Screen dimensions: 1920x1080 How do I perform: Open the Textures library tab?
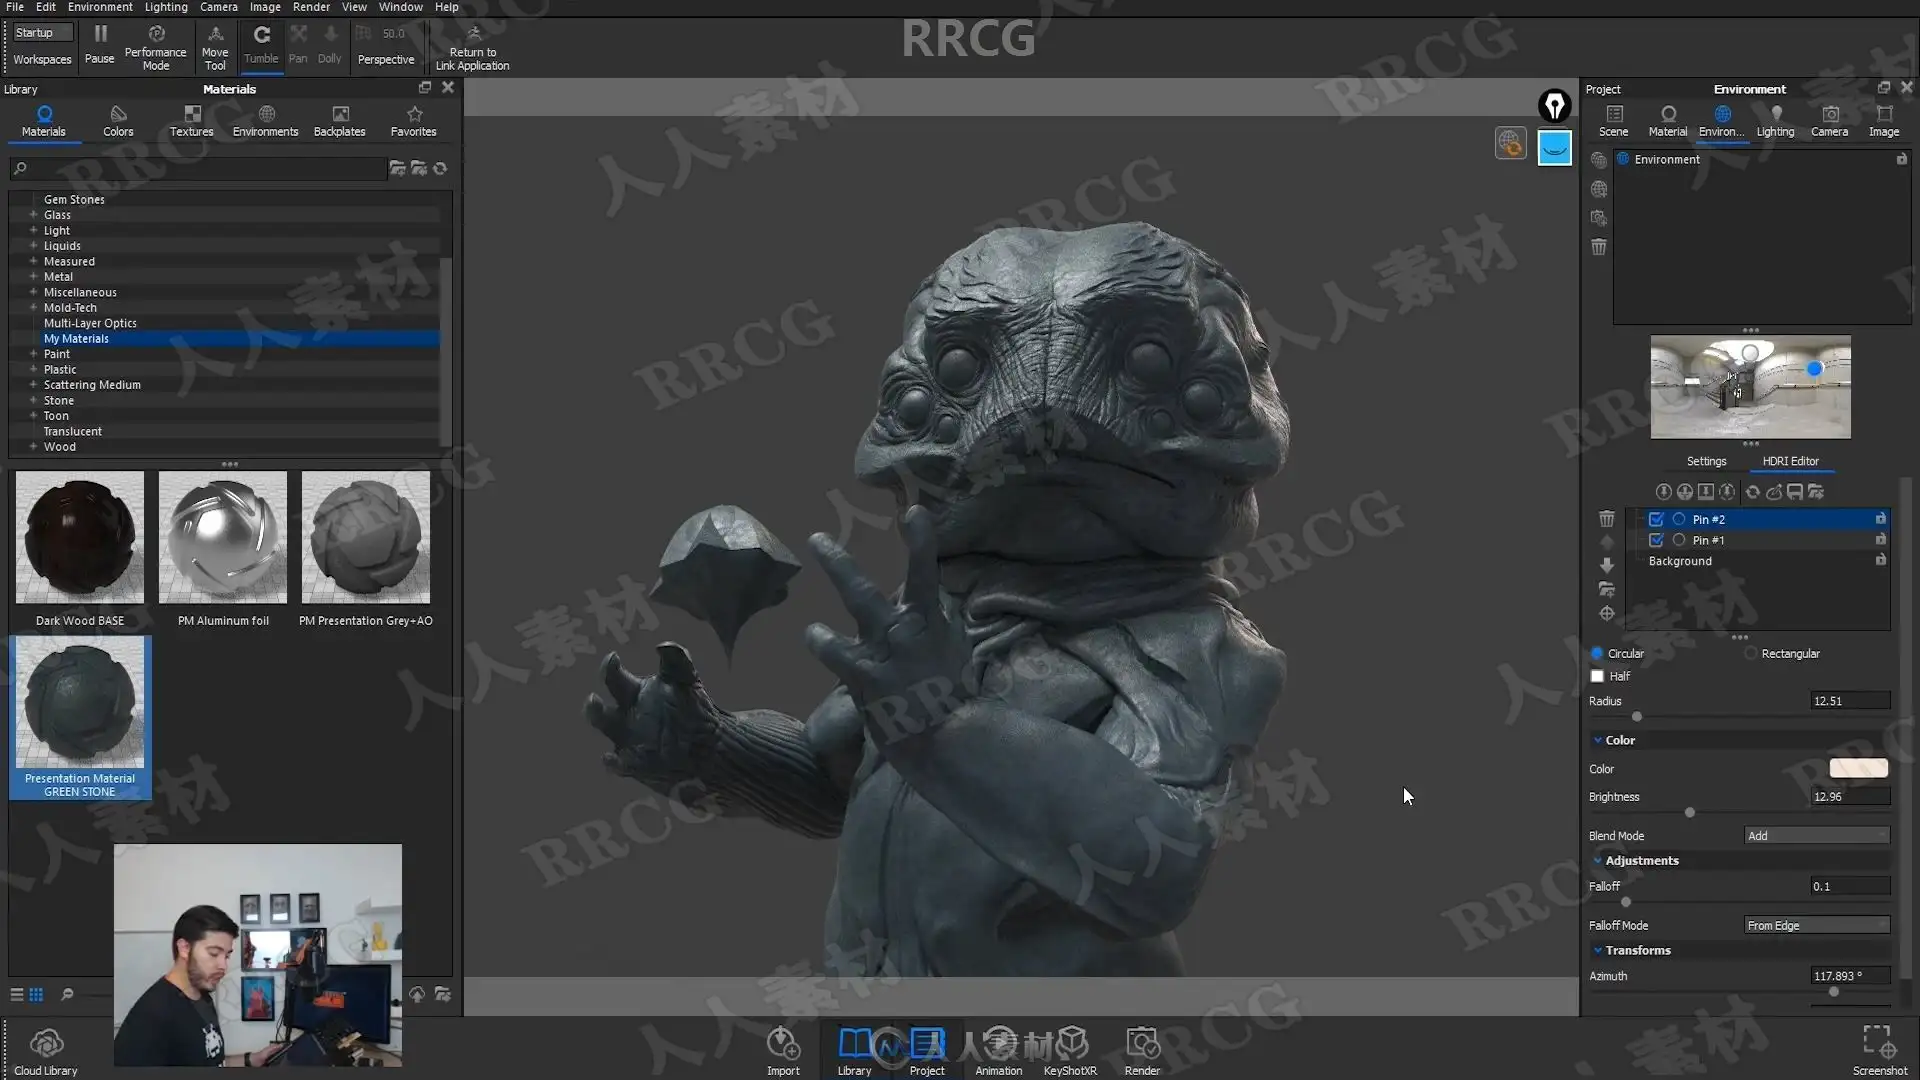[191, 121]
